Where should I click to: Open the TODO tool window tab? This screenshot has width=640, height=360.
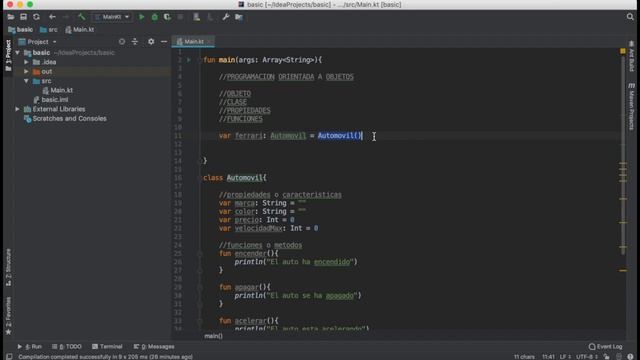67,347
